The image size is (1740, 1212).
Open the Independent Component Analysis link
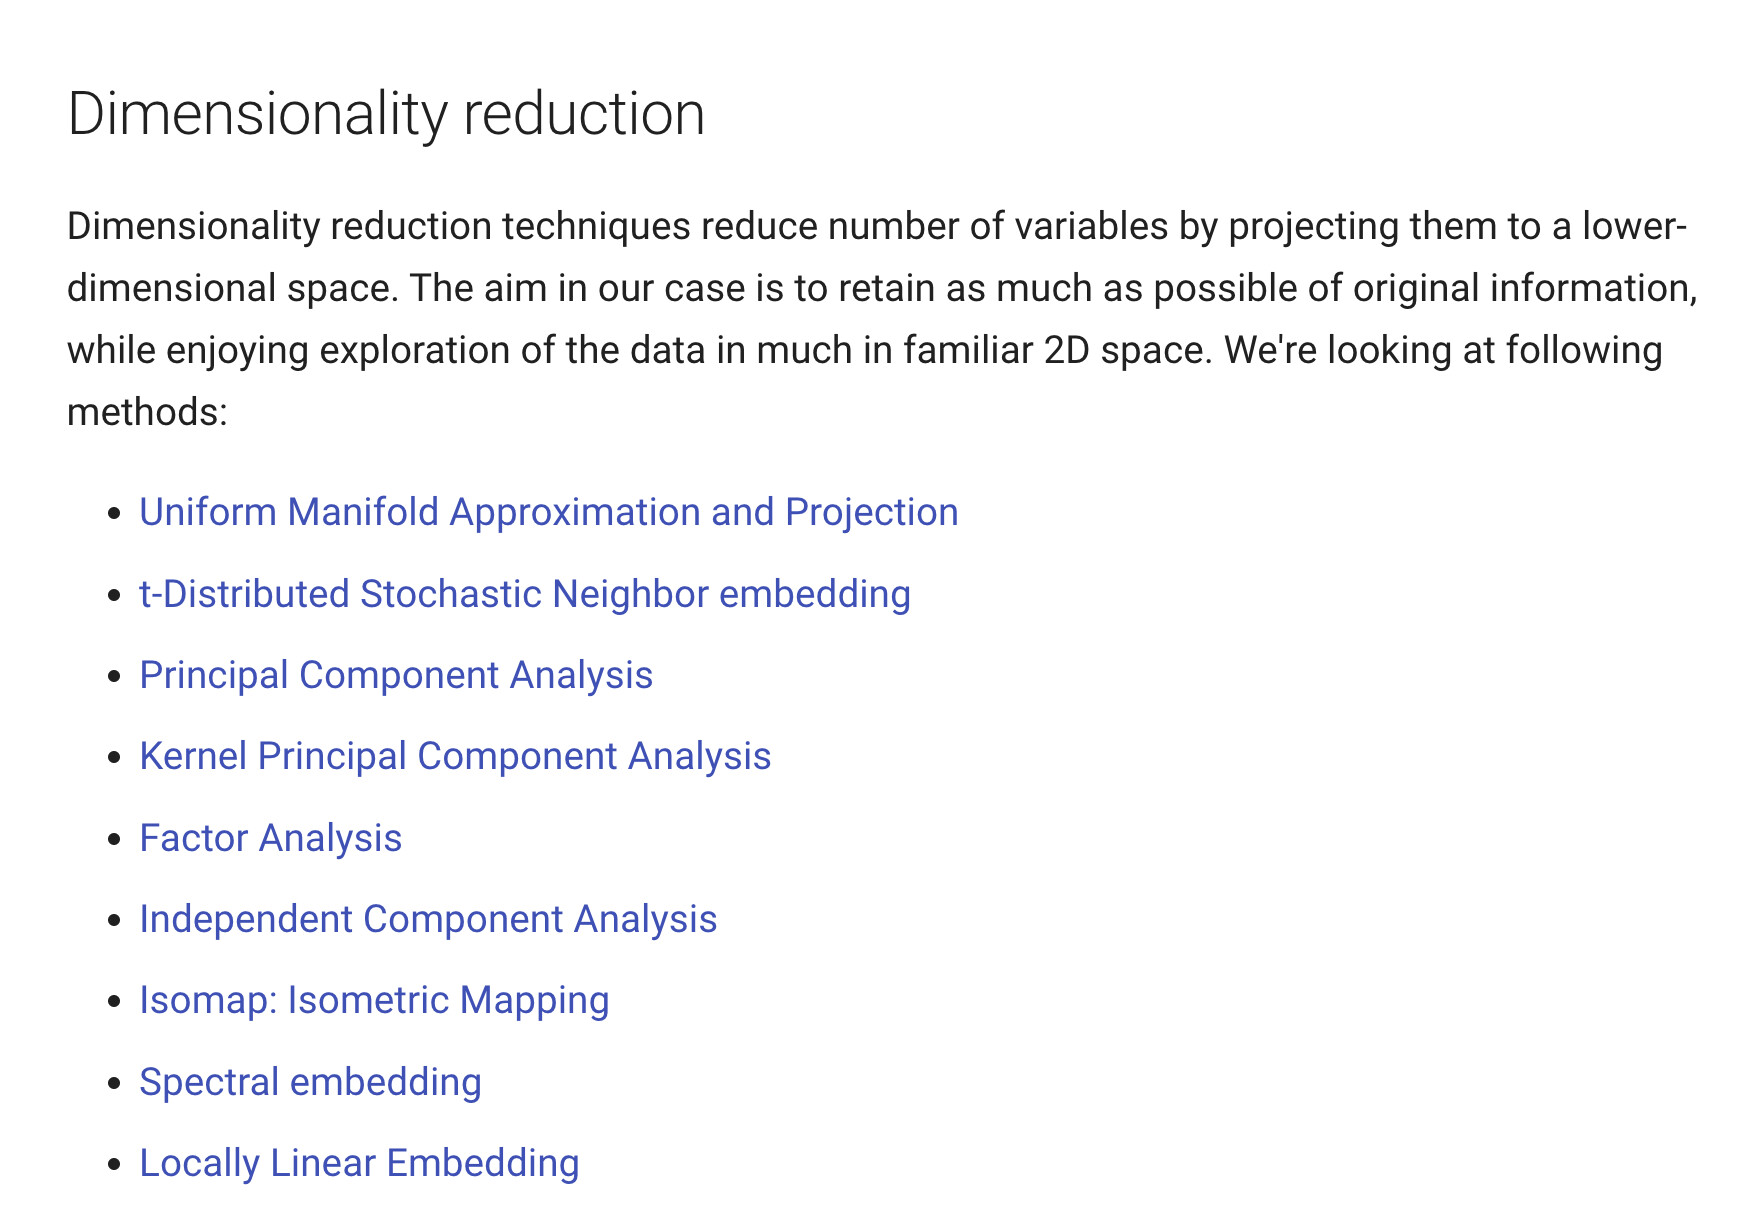click(428, 920)
